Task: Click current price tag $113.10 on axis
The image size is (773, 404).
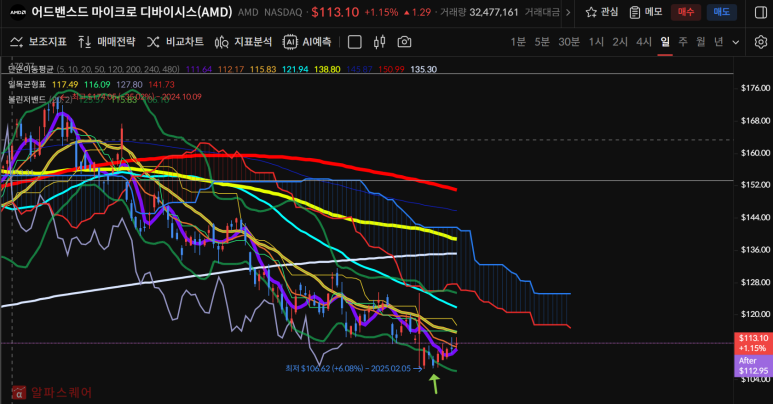Action: pos(753,343)
